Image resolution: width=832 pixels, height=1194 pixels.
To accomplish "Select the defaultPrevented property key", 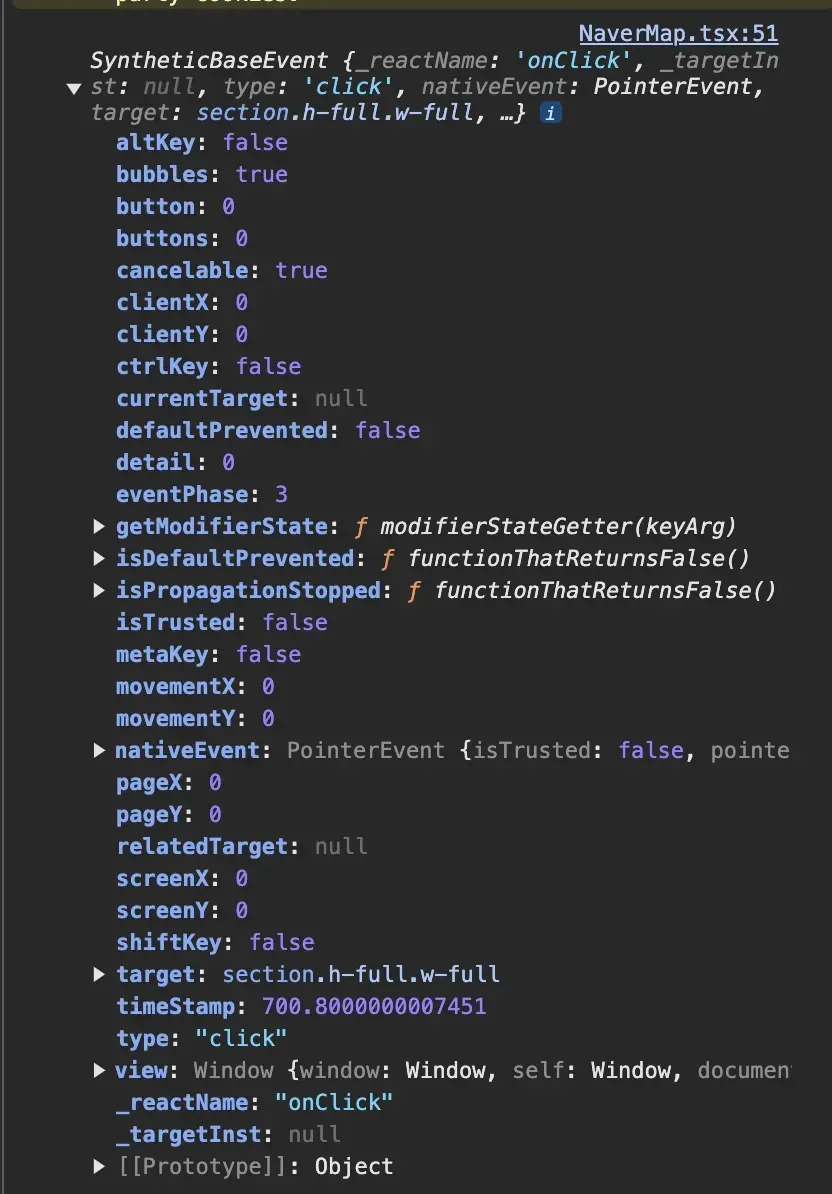I will [222, 430].
